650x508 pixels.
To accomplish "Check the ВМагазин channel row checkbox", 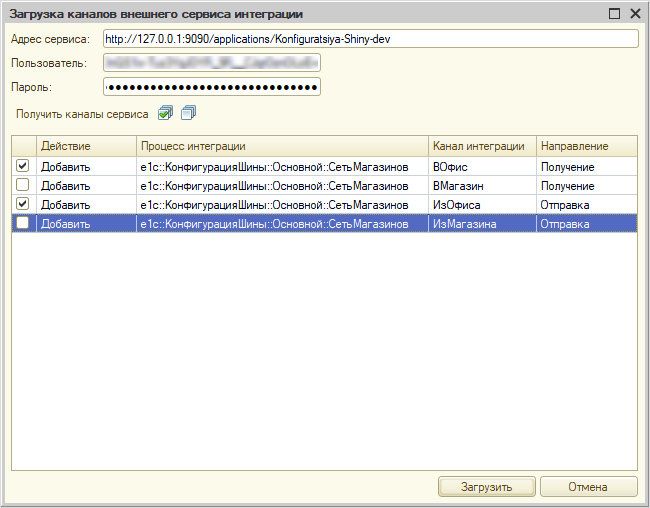I will click(23, 185).
